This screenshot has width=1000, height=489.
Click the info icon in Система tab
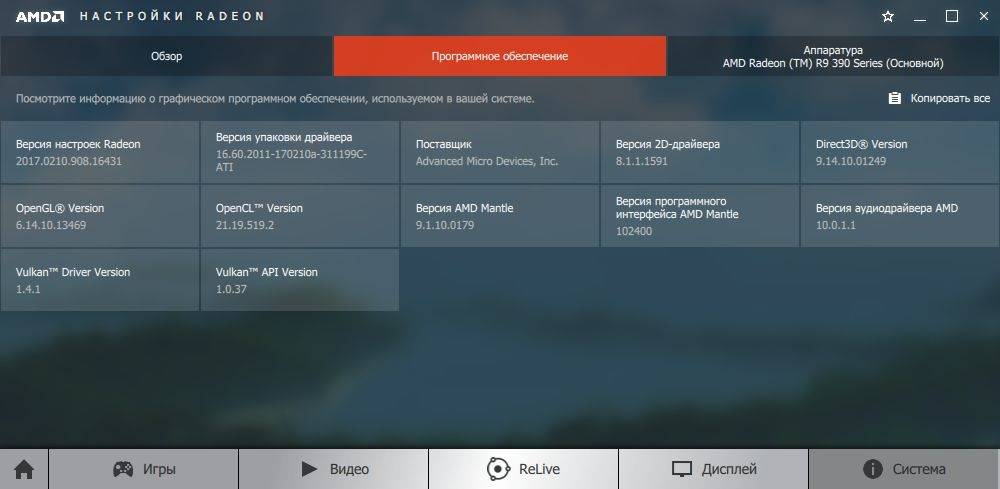coord(872,469)
